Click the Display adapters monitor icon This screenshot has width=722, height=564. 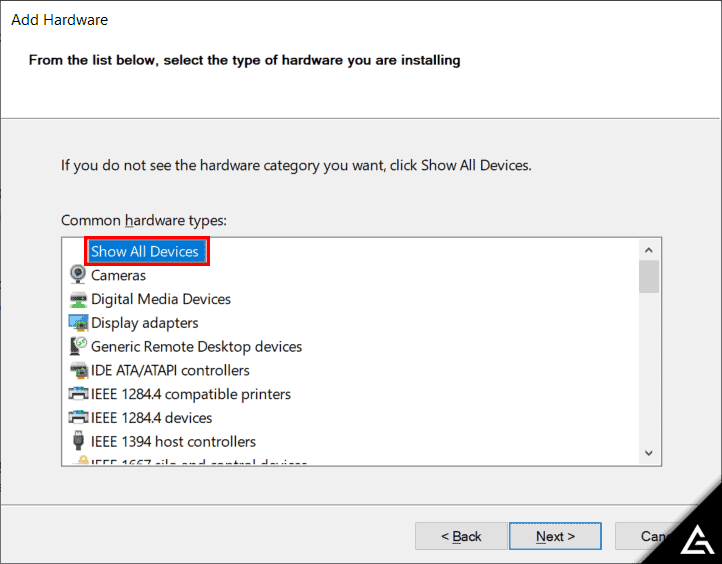(x=78, y=323)
